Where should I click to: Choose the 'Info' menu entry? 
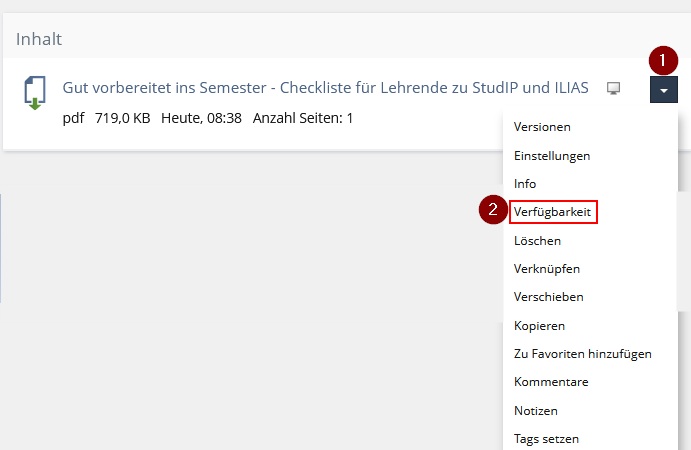coord(525,184)
